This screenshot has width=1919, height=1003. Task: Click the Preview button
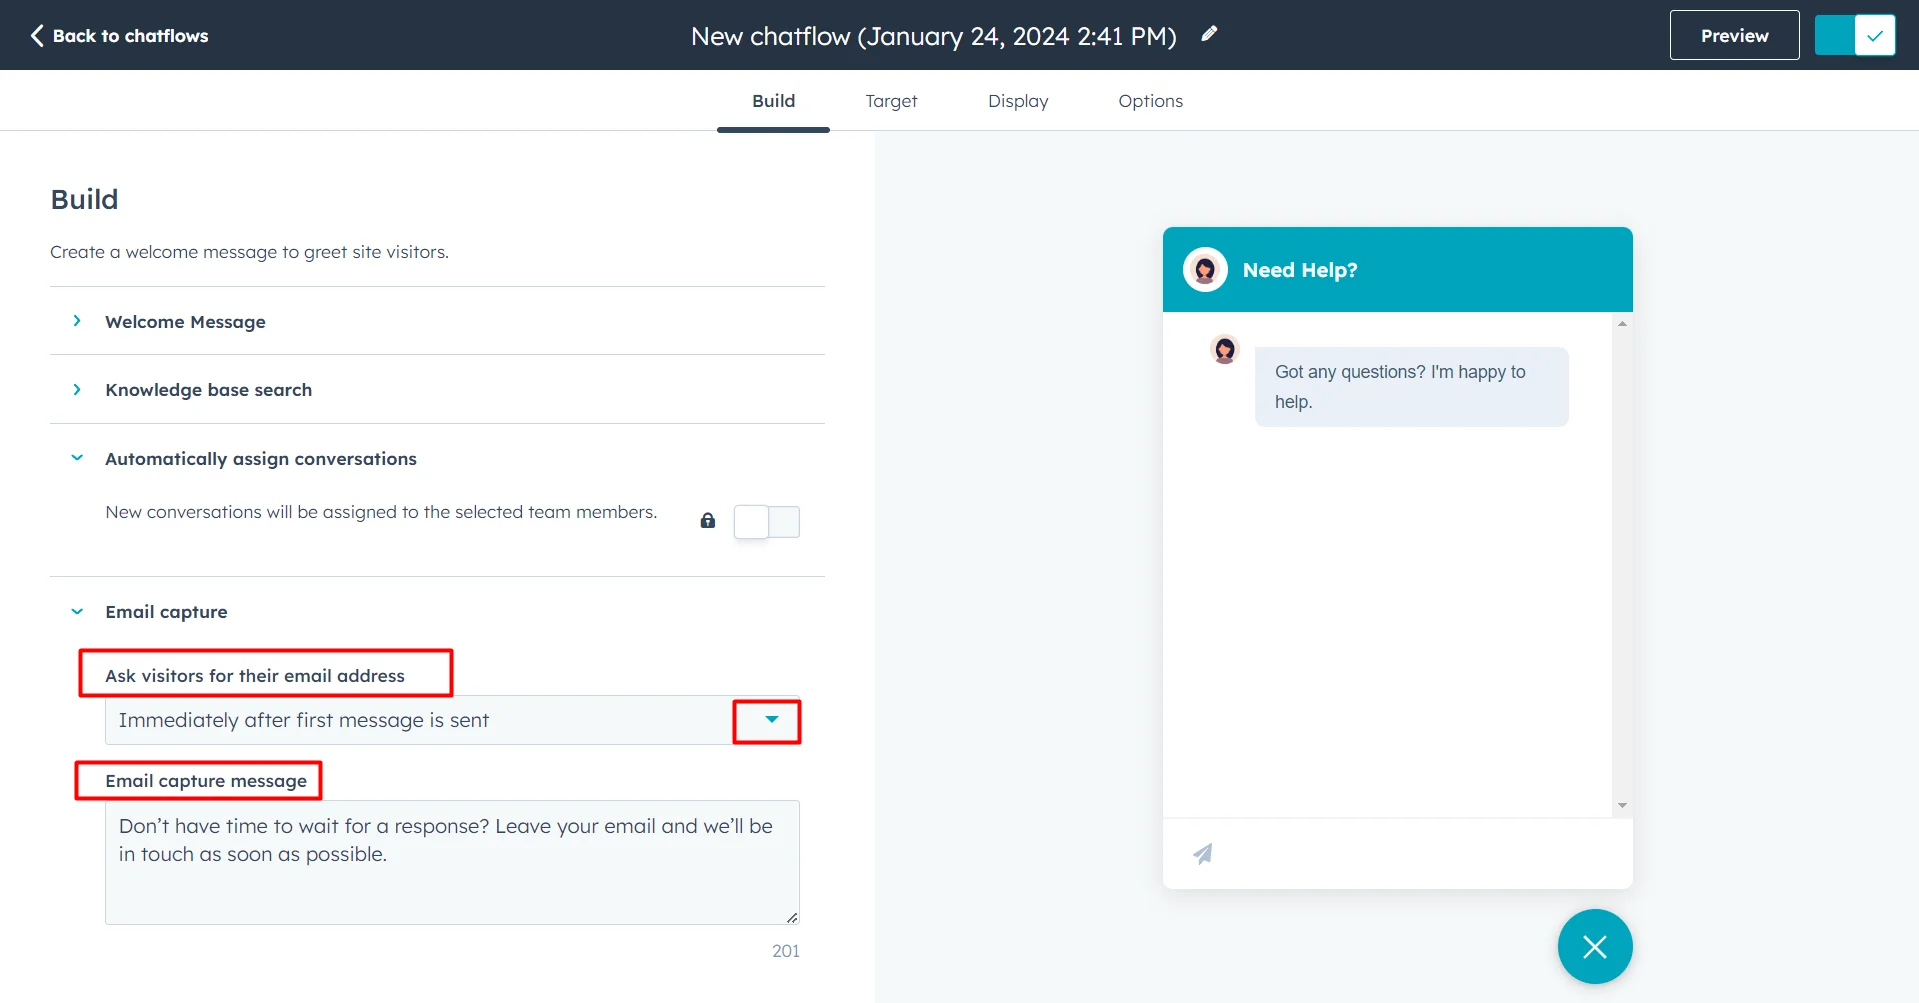(x=1733, y=35)
